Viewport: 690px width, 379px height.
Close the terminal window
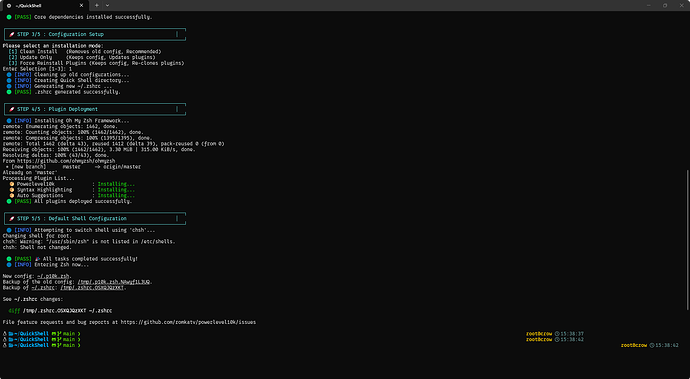[x=681, y=6]
